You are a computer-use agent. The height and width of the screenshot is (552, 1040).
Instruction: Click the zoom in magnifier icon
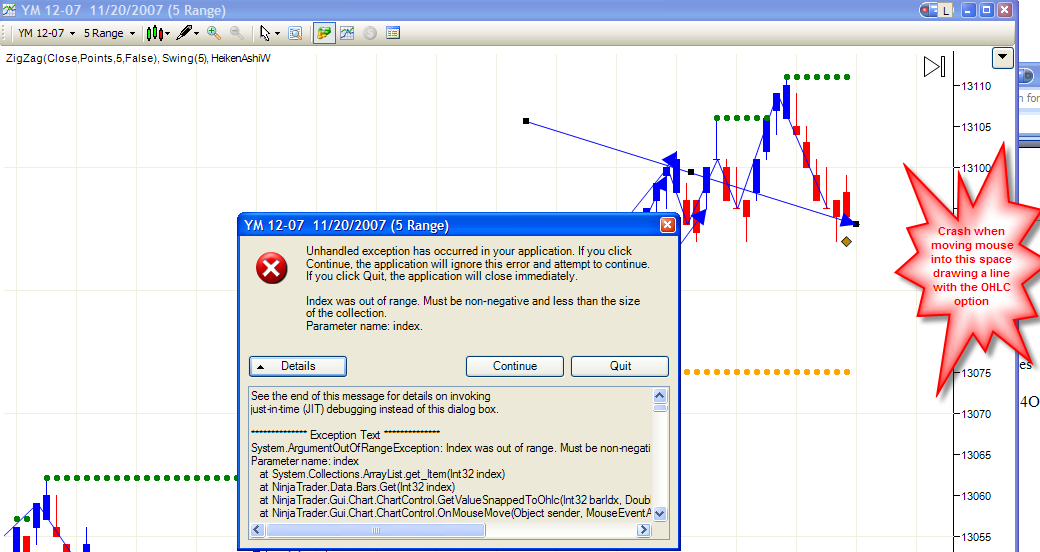pos(214,33)
